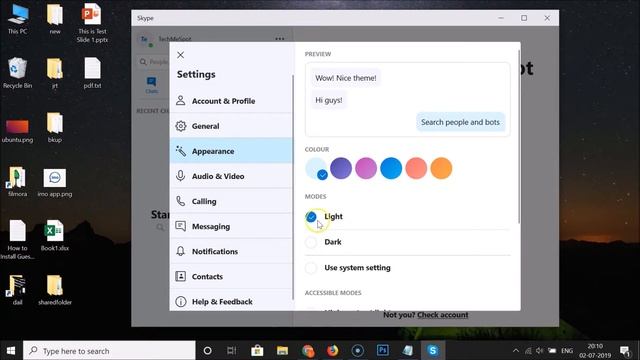Click the Check account link
This screenshot has width=640, height=360.
click(x=442, y=315)
